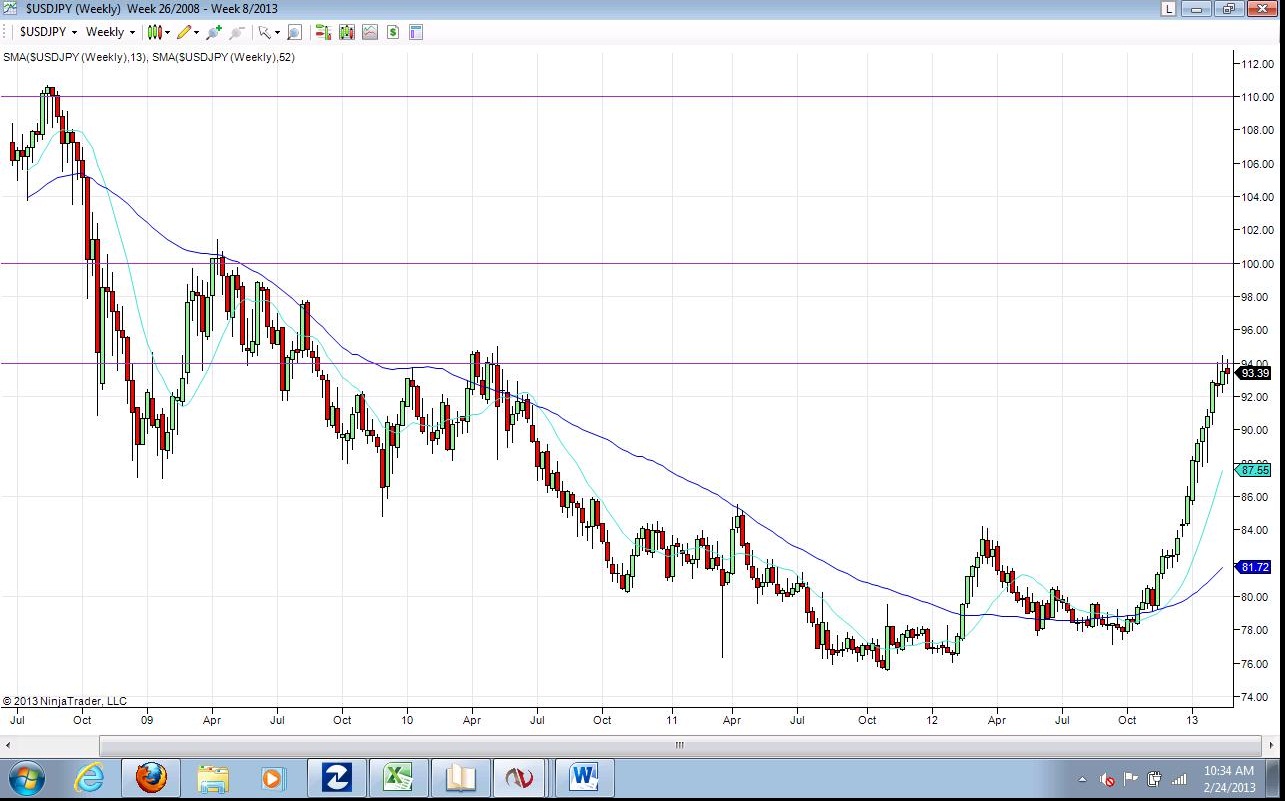Open the Windows Start menu

pos(26,778)
